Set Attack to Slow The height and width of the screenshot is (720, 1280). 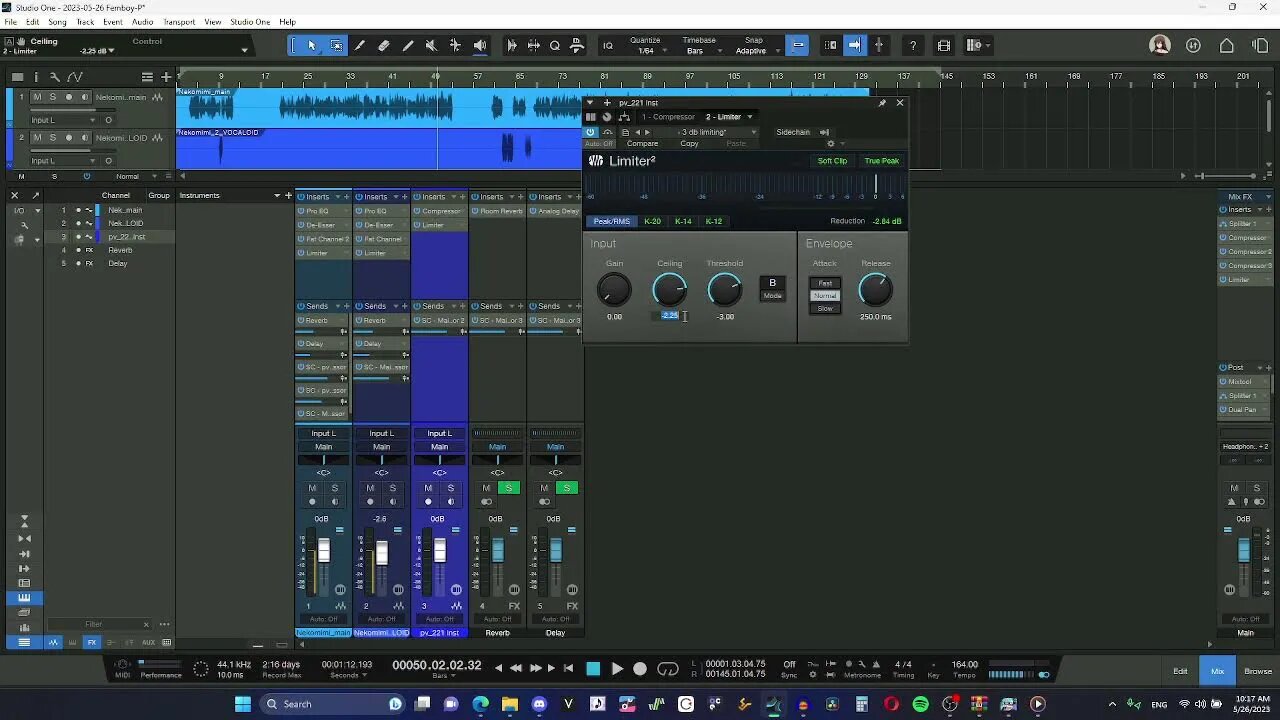[x=825, y=308]
